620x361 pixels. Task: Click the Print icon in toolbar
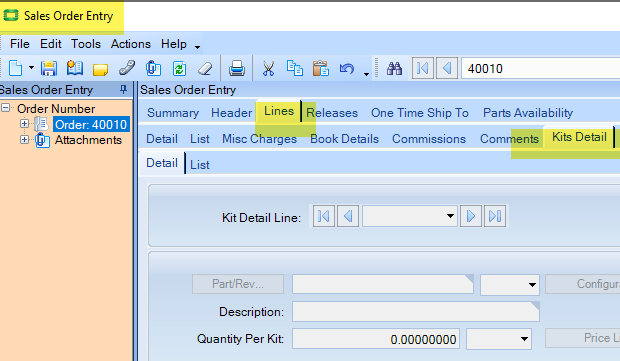(236, 68)
